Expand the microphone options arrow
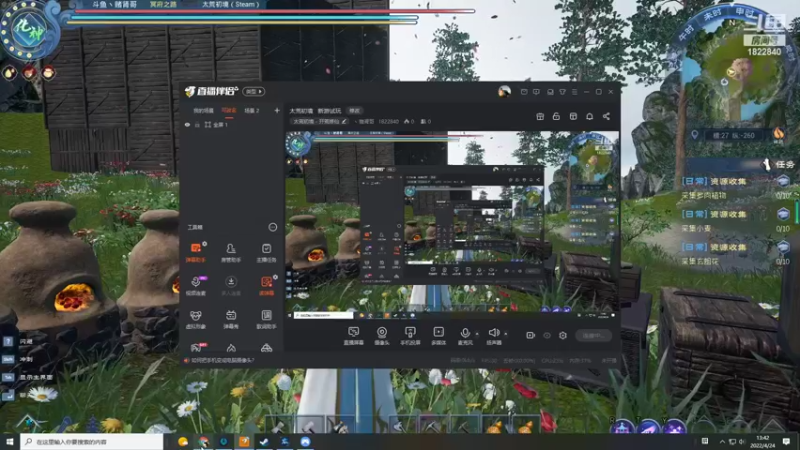Image resolution: width=800 pixels, height=450 pixels. click(477, 334)
